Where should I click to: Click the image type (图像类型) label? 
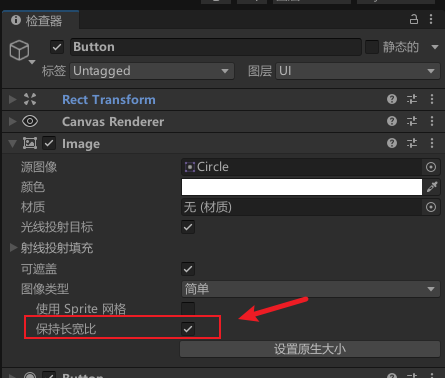coord(45,289)
